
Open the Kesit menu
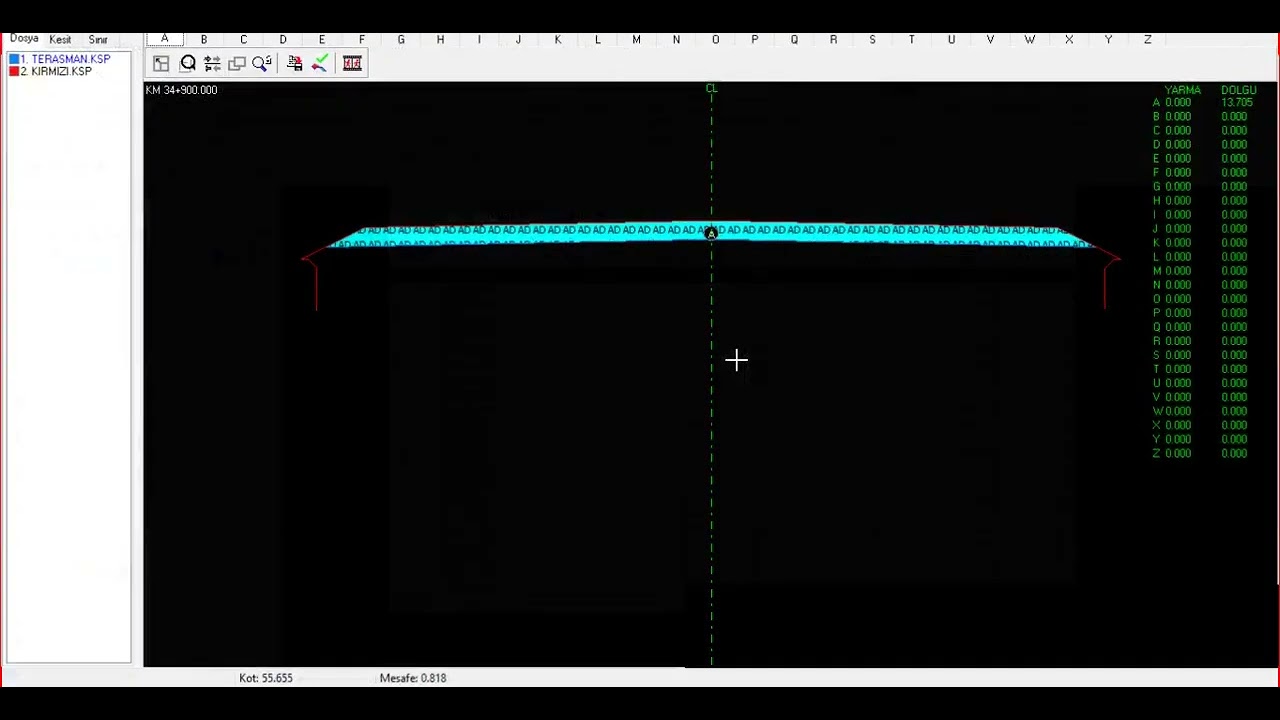click(x=60, y=40)
